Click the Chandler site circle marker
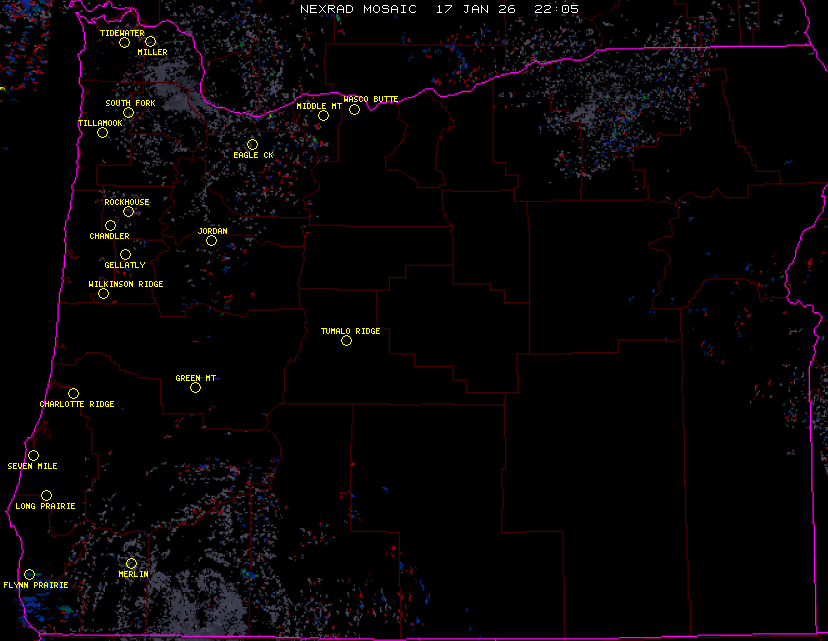 point(111,226)
